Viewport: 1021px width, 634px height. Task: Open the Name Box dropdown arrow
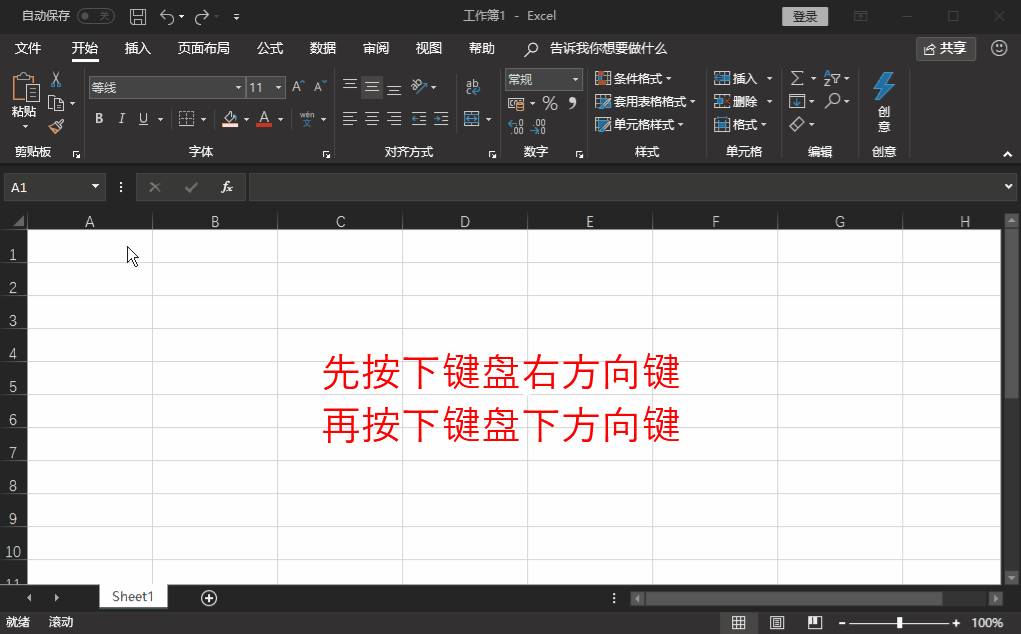point(96,187)
